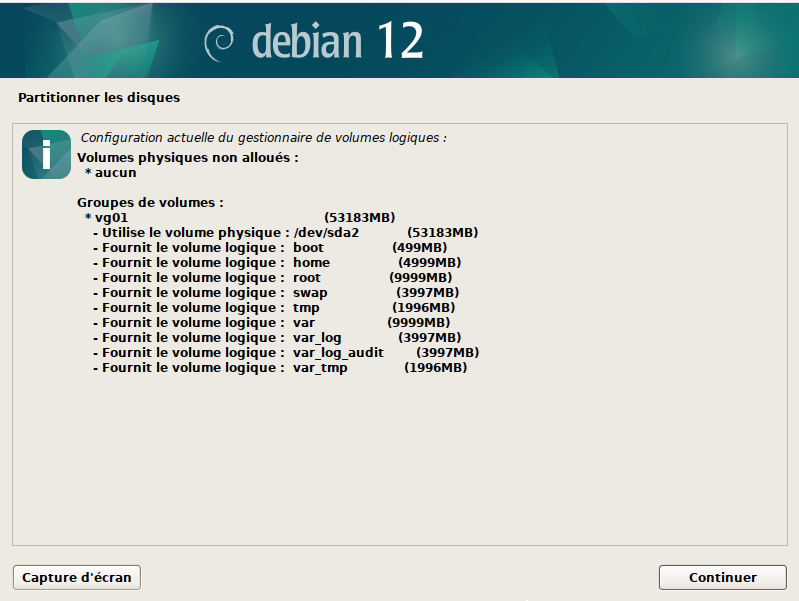Click the swap logical volume row

[276, 293]
